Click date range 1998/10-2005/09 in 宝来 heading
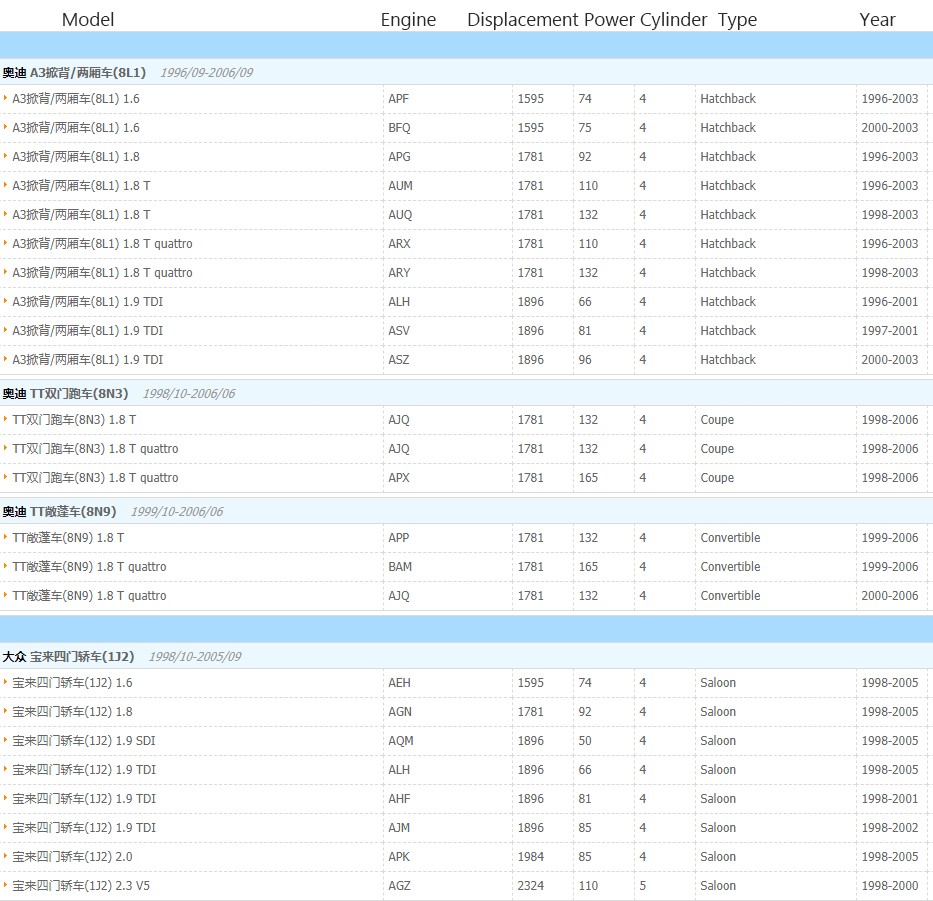The width and height of the screenshot is (933, 901). coord(195,656)
